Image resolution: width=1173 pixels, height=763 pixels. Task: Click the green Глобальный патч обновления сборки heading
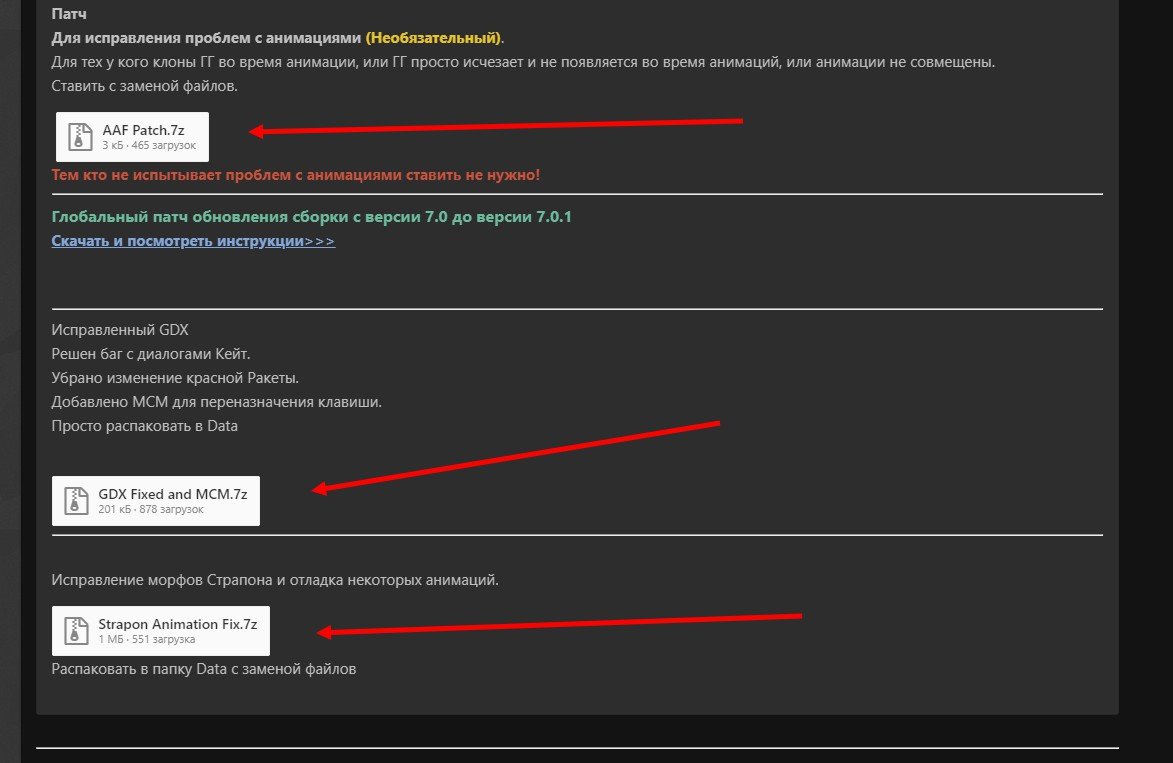[311, 217]
